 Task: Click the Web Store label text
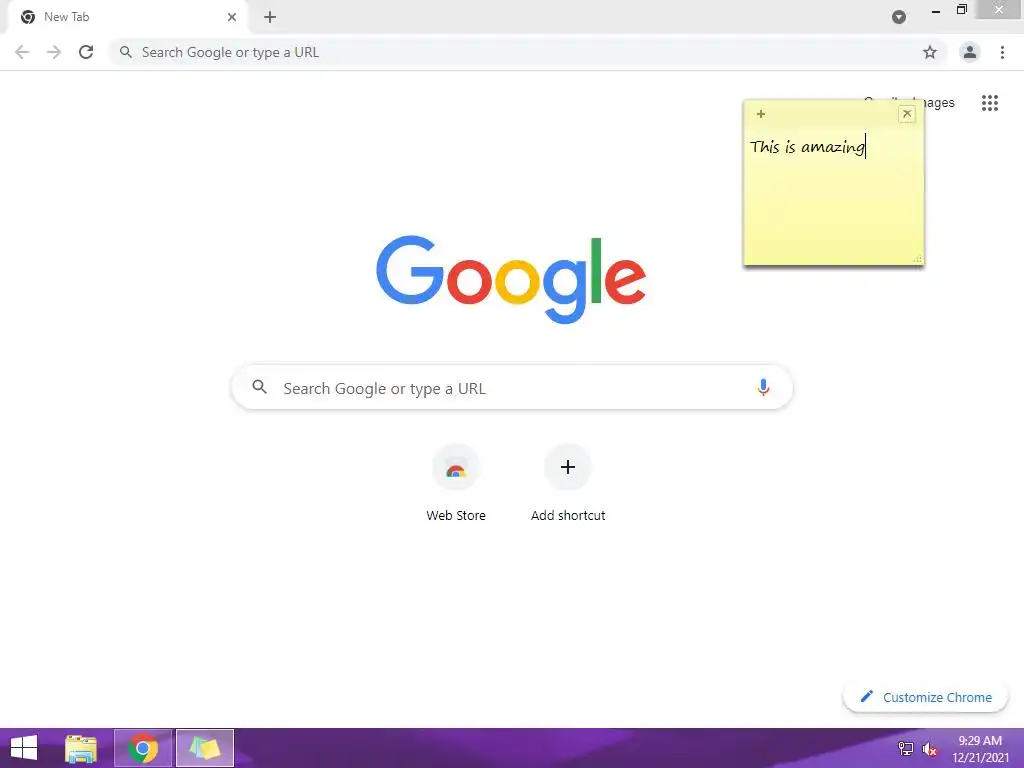point(456,515)
